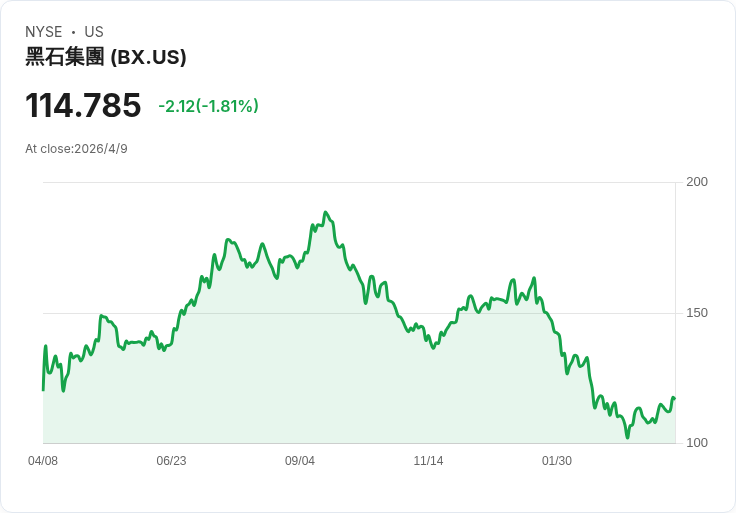Click the 100 label on the price axis
The width and height of the screenshot is (736, 513).
coord(697,443)
